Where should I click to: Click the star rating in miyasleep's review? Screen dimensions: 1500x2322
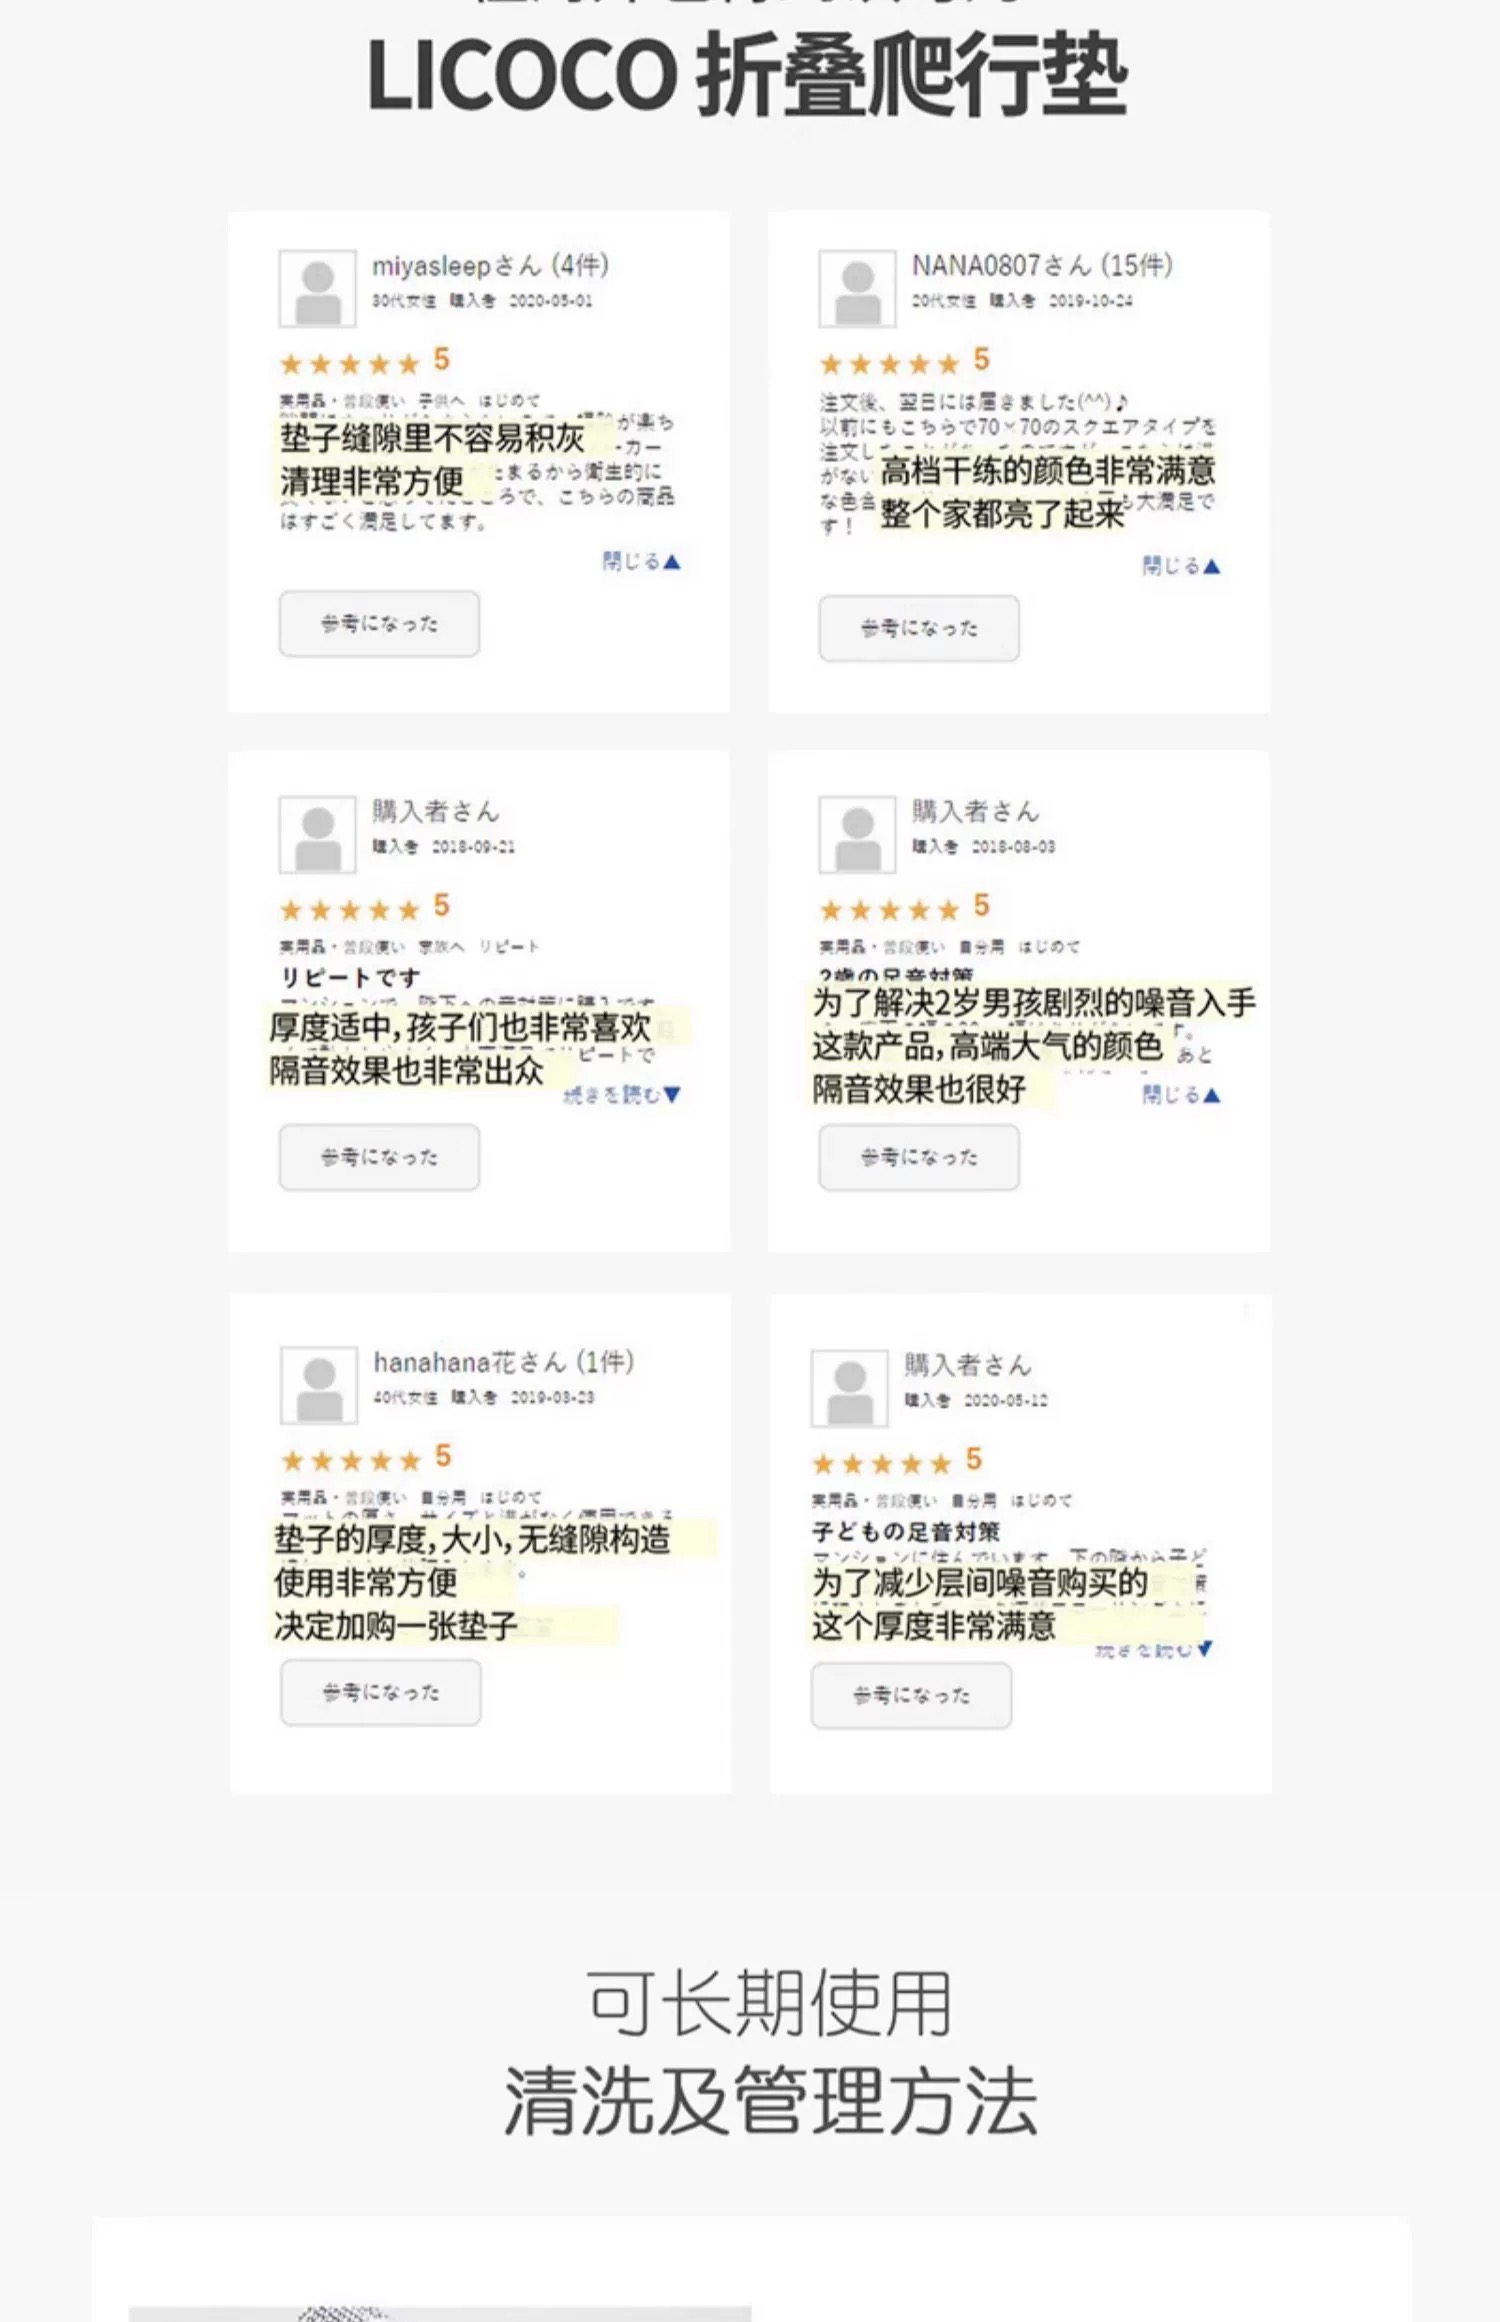[350, 363]
